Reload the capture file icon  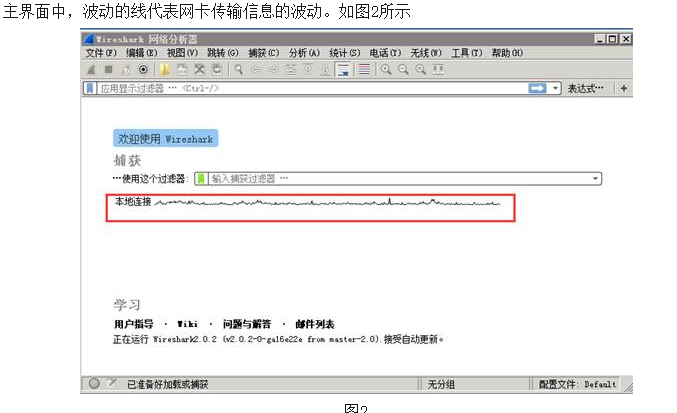pyautogui.click(x=217, y=69)
